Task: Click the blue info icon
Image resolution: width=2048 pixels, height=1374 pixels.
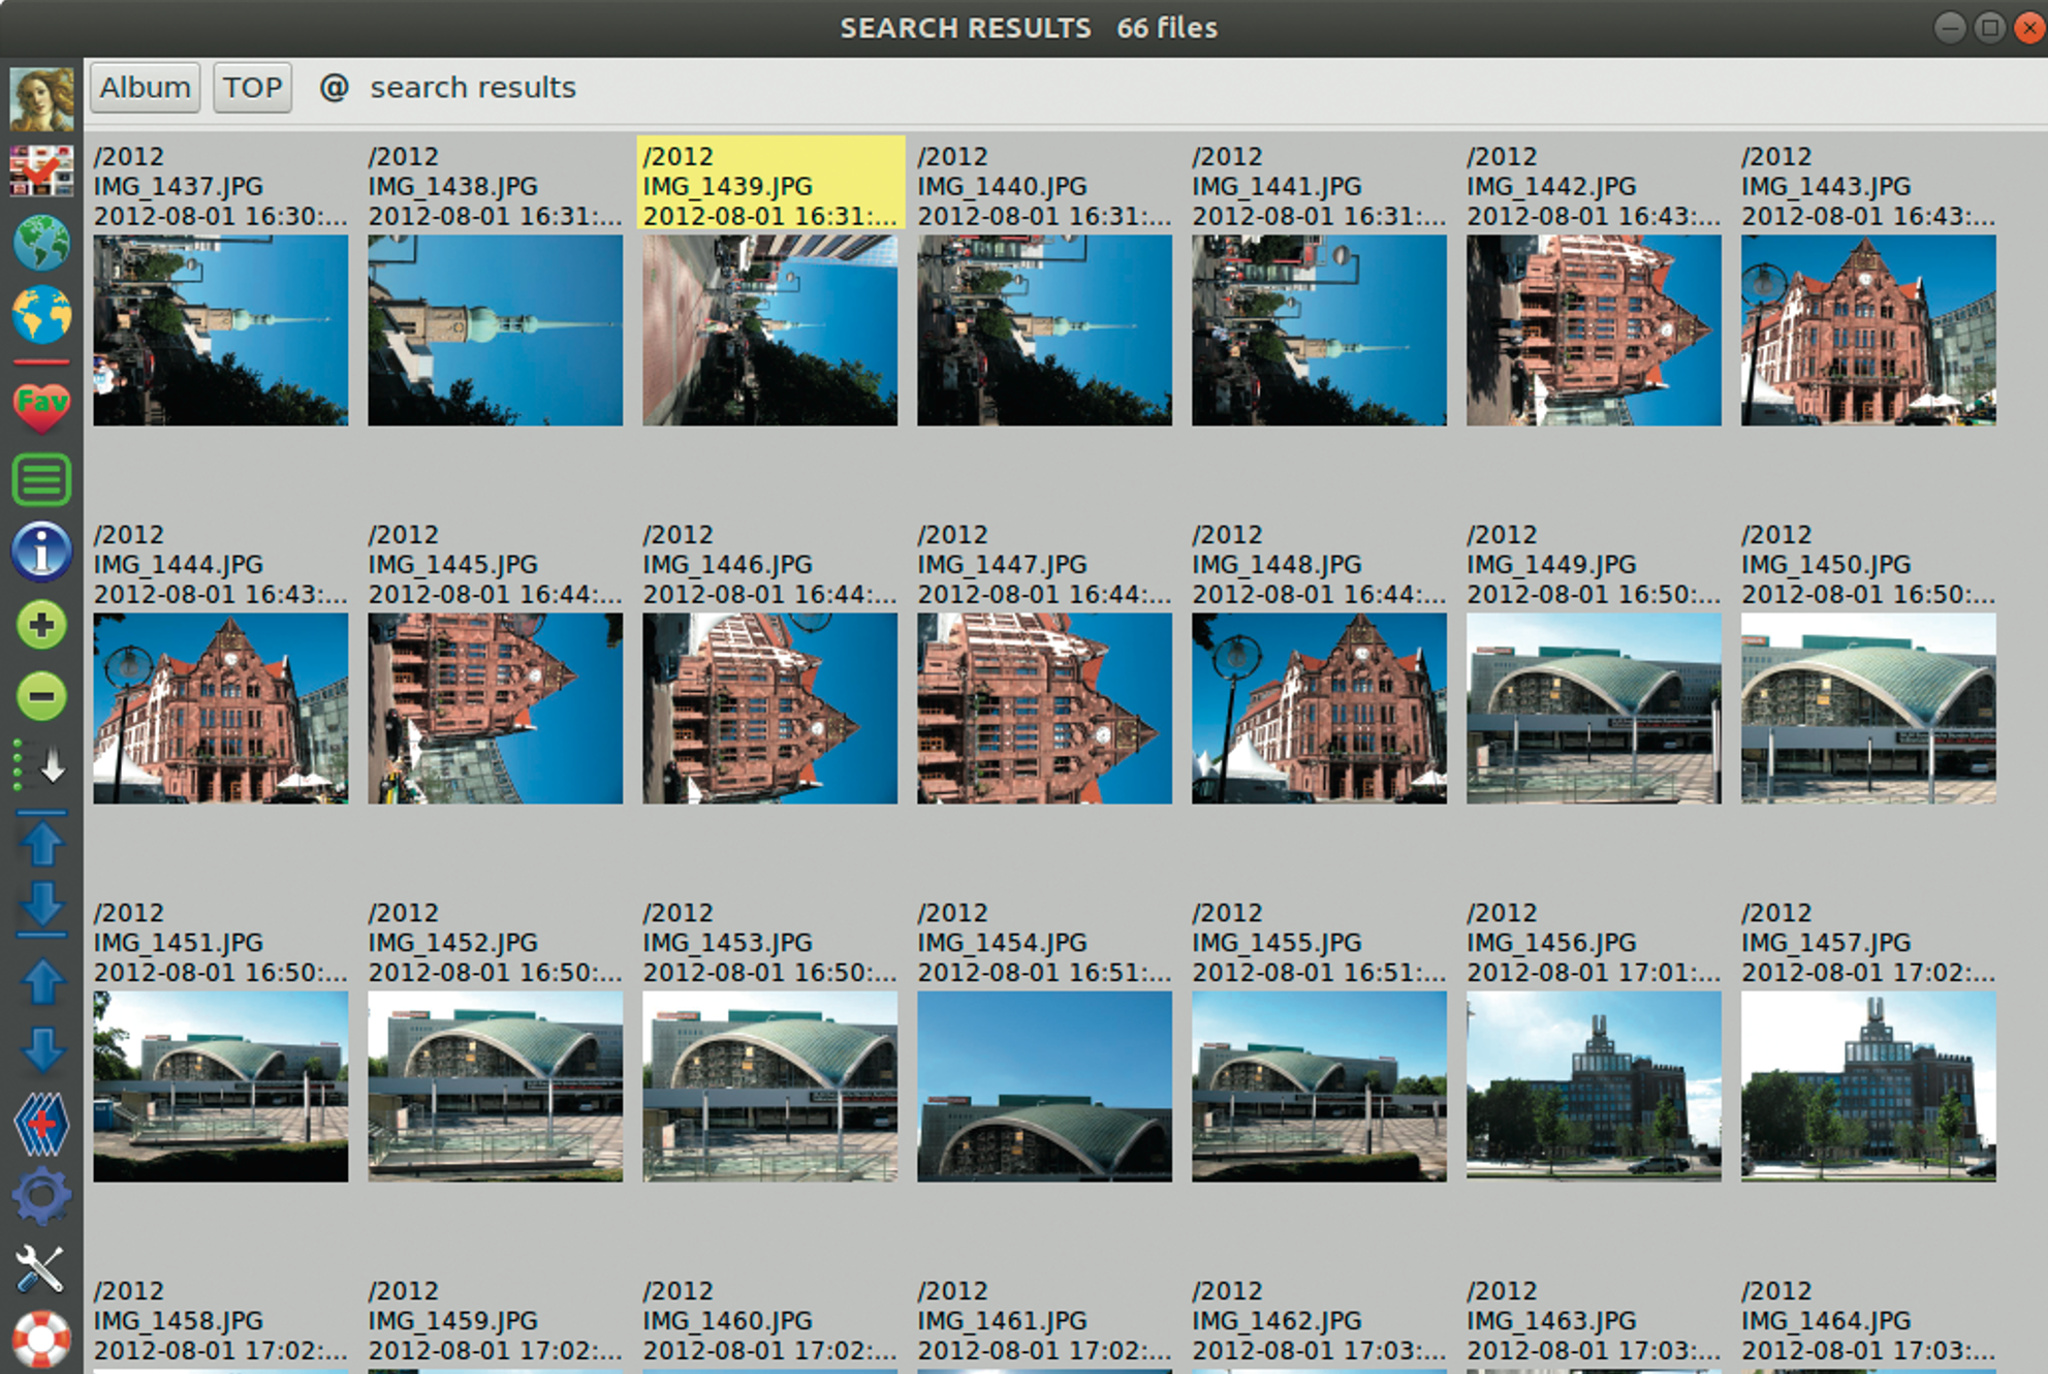Action: click(41, 551)
